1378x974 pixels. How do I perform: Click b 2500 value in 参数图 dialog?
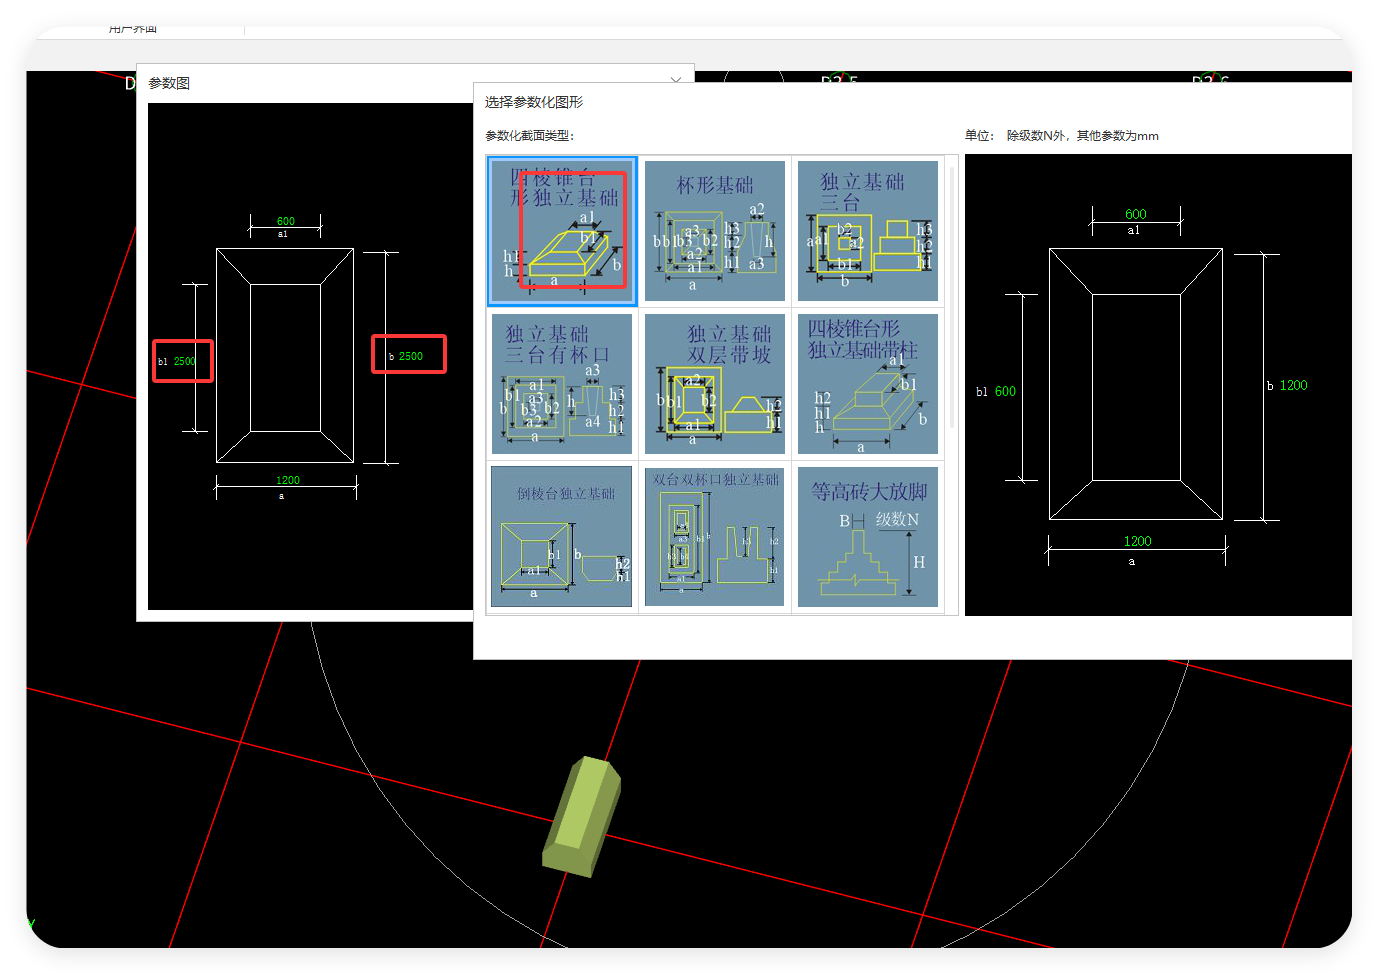410,356
